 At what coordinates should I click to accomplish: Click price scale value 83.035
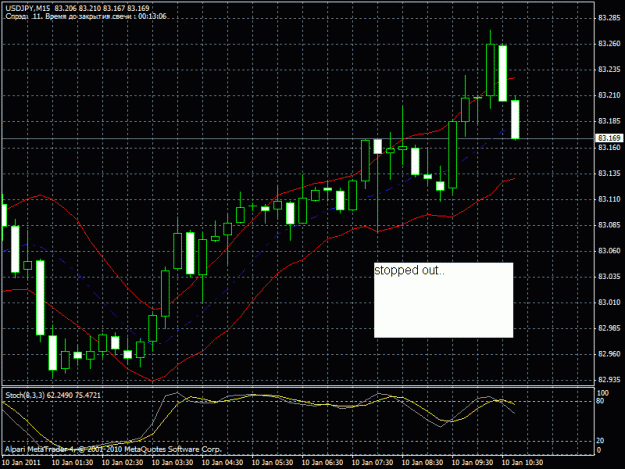click(x=609, y=277)
